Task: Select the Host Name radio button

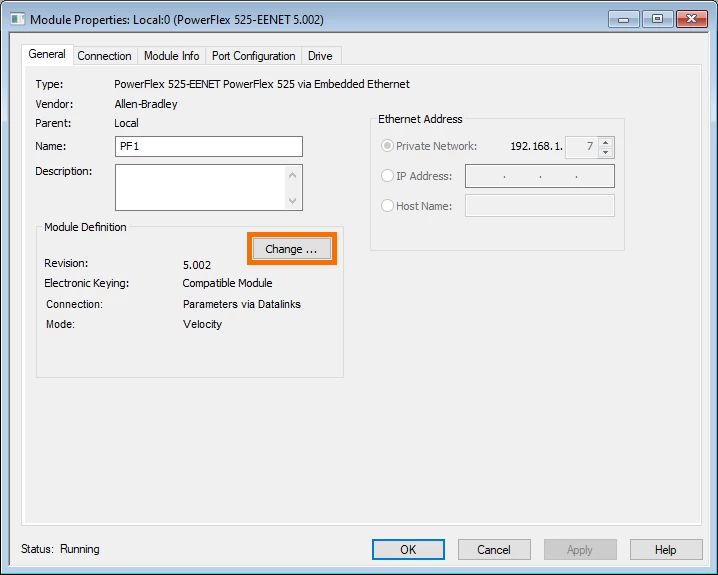Action: pos(387,206)
